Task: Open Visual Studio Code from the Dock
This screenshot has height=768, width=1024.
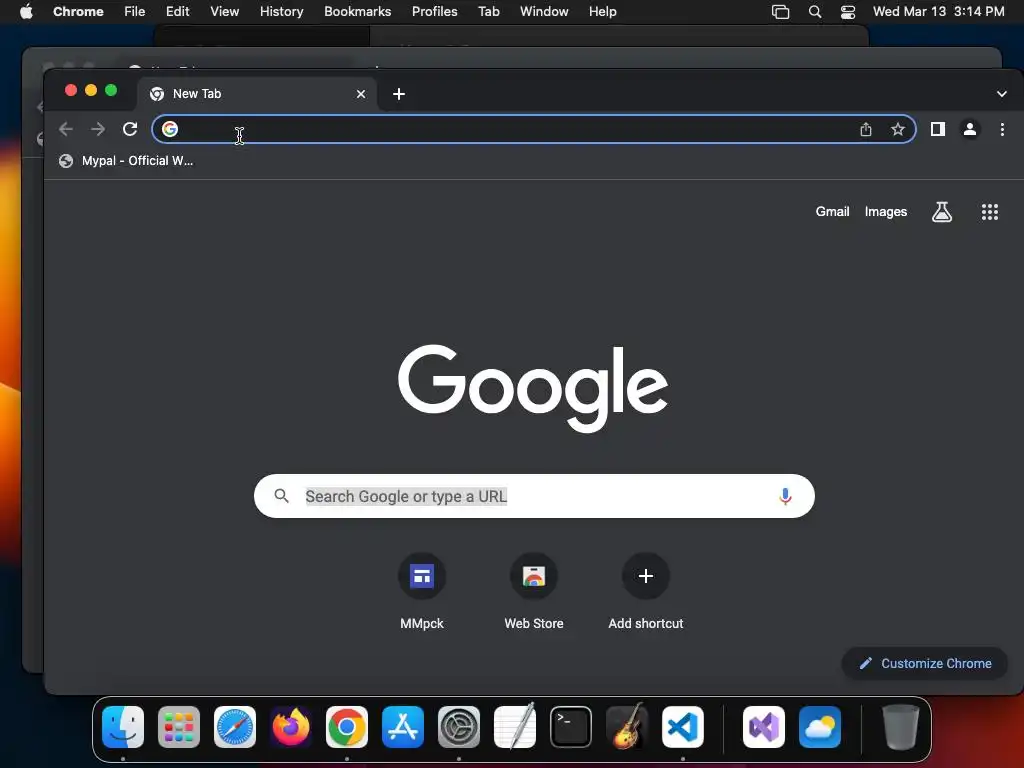Action: point(682,727)
